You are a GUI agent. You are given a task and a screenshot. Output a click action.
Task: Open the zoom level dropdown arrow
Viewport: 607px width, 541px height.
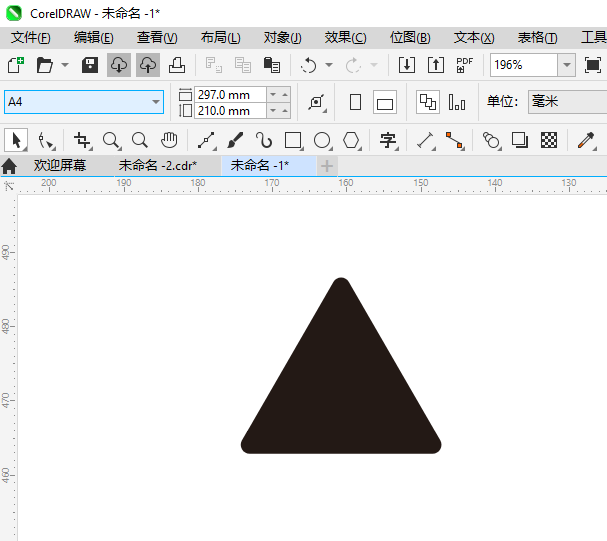coord(567,65)
